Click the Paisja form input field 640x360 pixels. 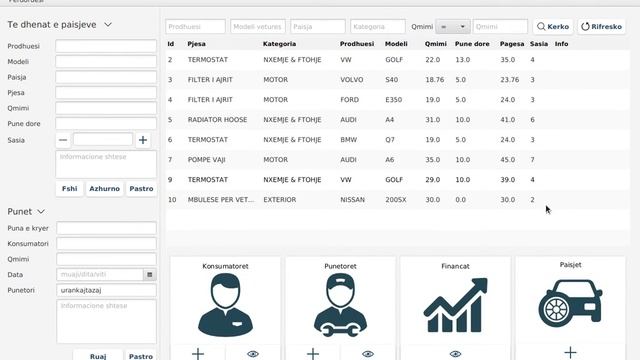[106, 77]
